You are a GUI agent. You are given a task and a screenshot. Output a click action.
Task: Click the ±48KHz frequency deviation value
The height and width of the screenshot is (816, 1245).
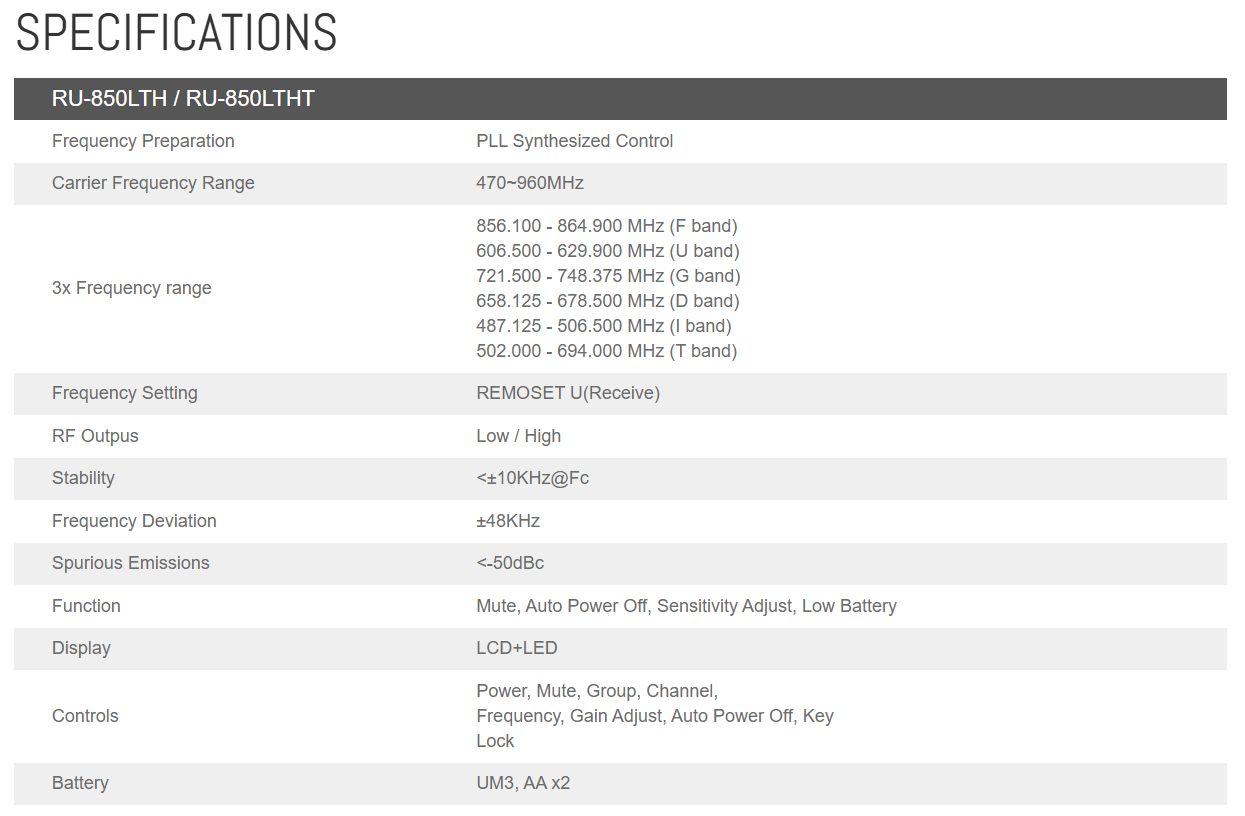[x=508, y=521]
